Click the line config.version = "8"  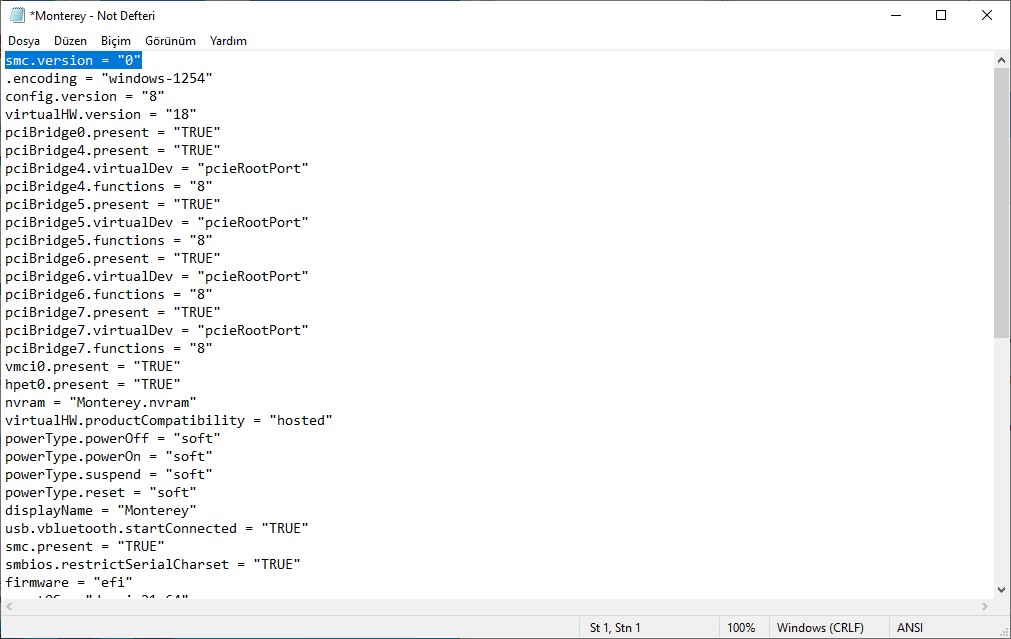point(84,97)
